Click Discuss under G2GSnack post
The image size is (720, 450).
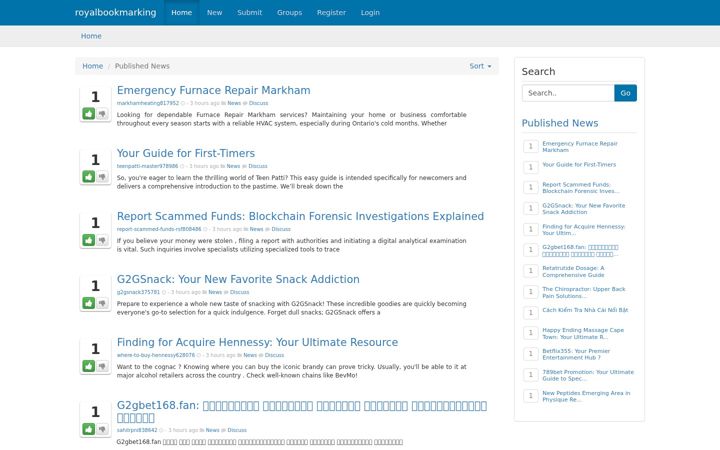pos(239,292)
